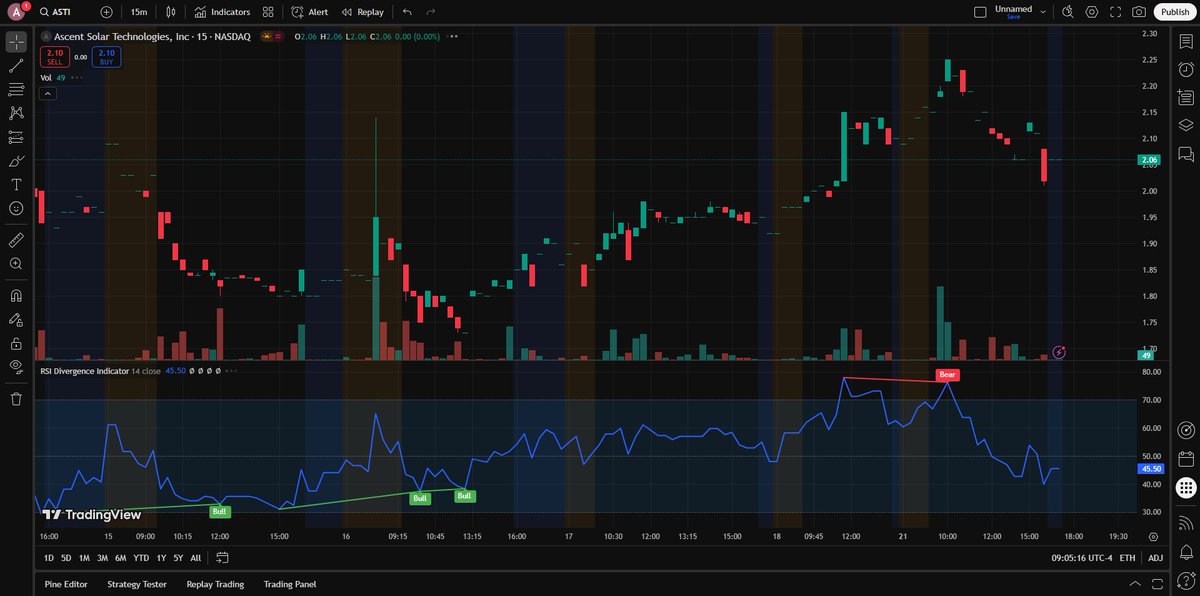1200x596 pixels.
Task: Select the All date range
Action: pos(195,557)
